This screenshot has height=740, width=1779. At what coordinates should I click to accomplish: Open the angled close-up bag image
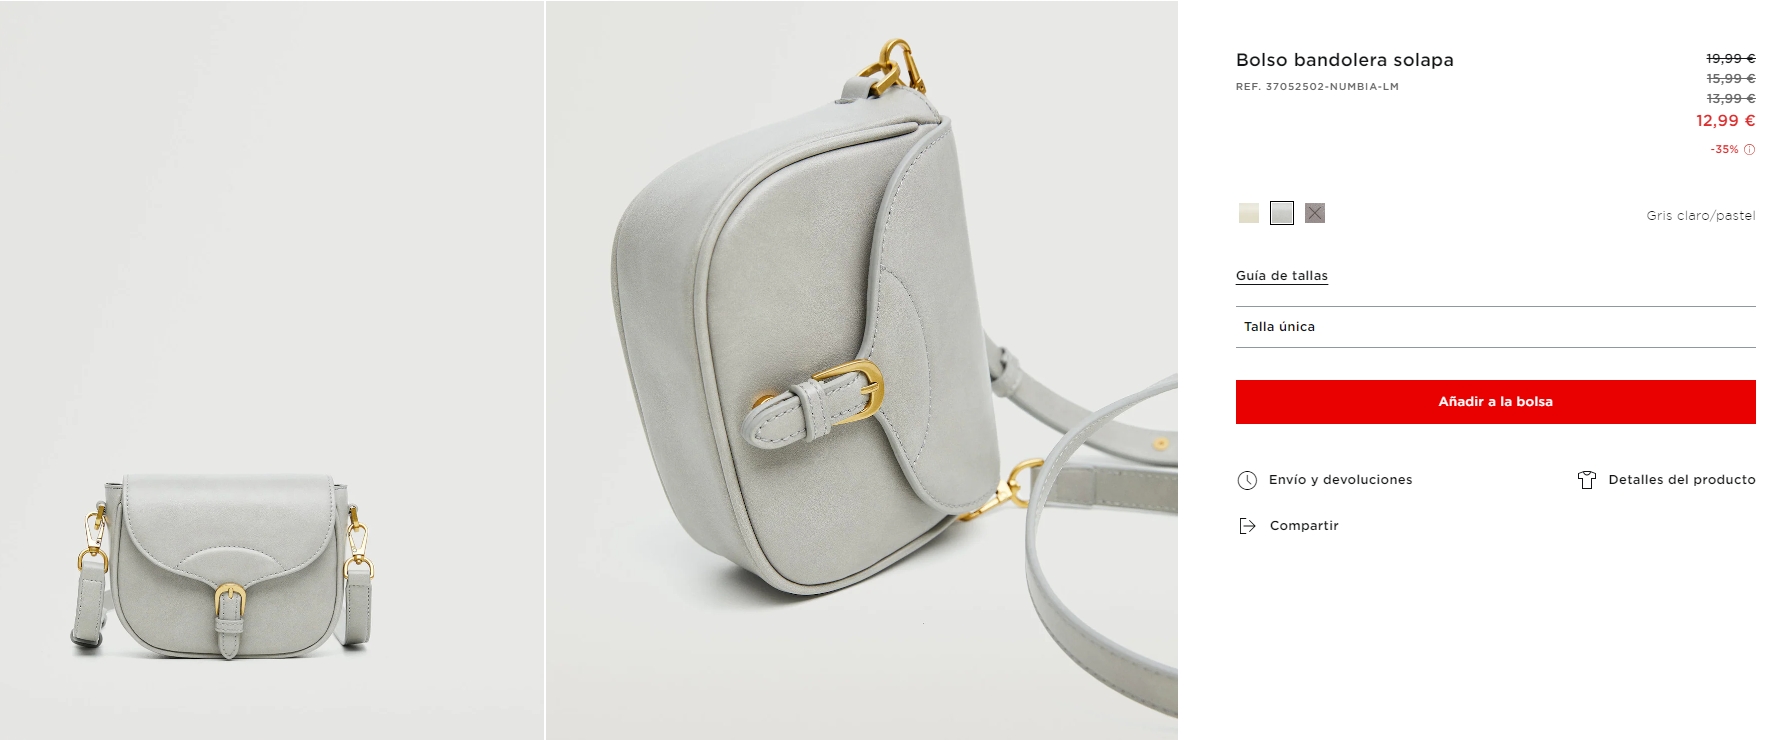point(862,370)
